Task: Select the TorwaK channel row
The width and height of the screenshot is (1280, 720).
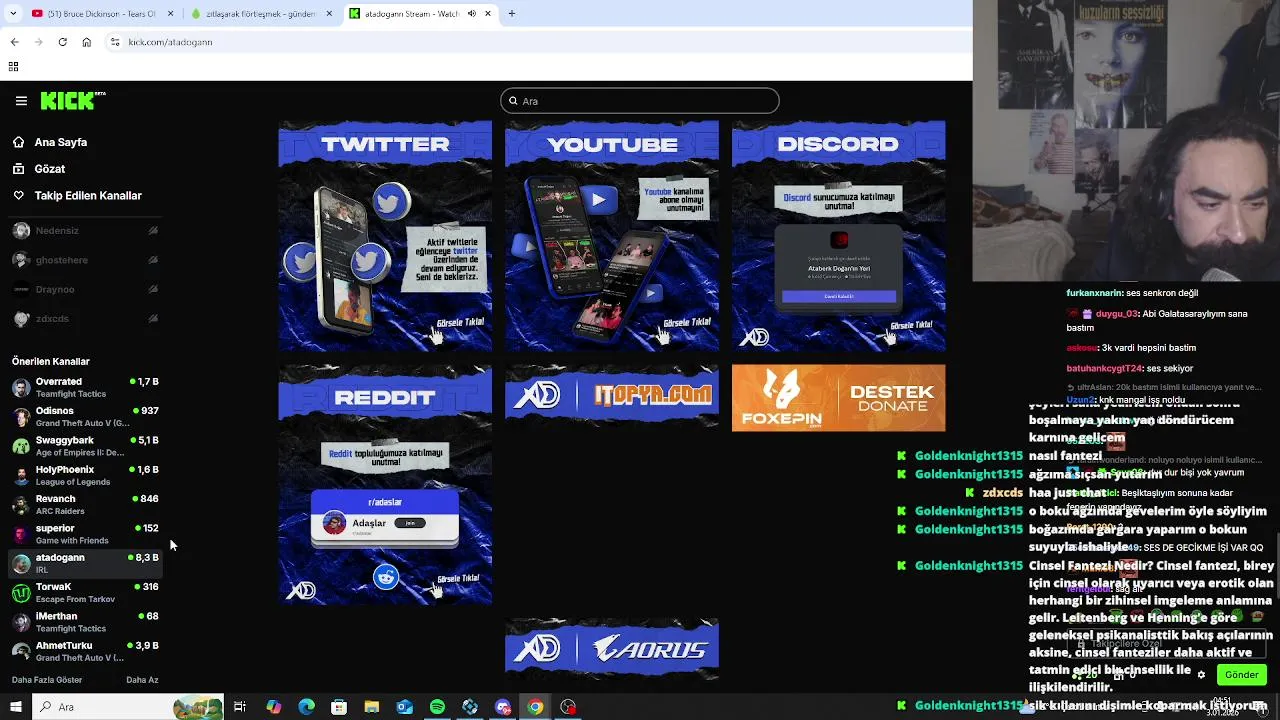Action: click(85, 593)
